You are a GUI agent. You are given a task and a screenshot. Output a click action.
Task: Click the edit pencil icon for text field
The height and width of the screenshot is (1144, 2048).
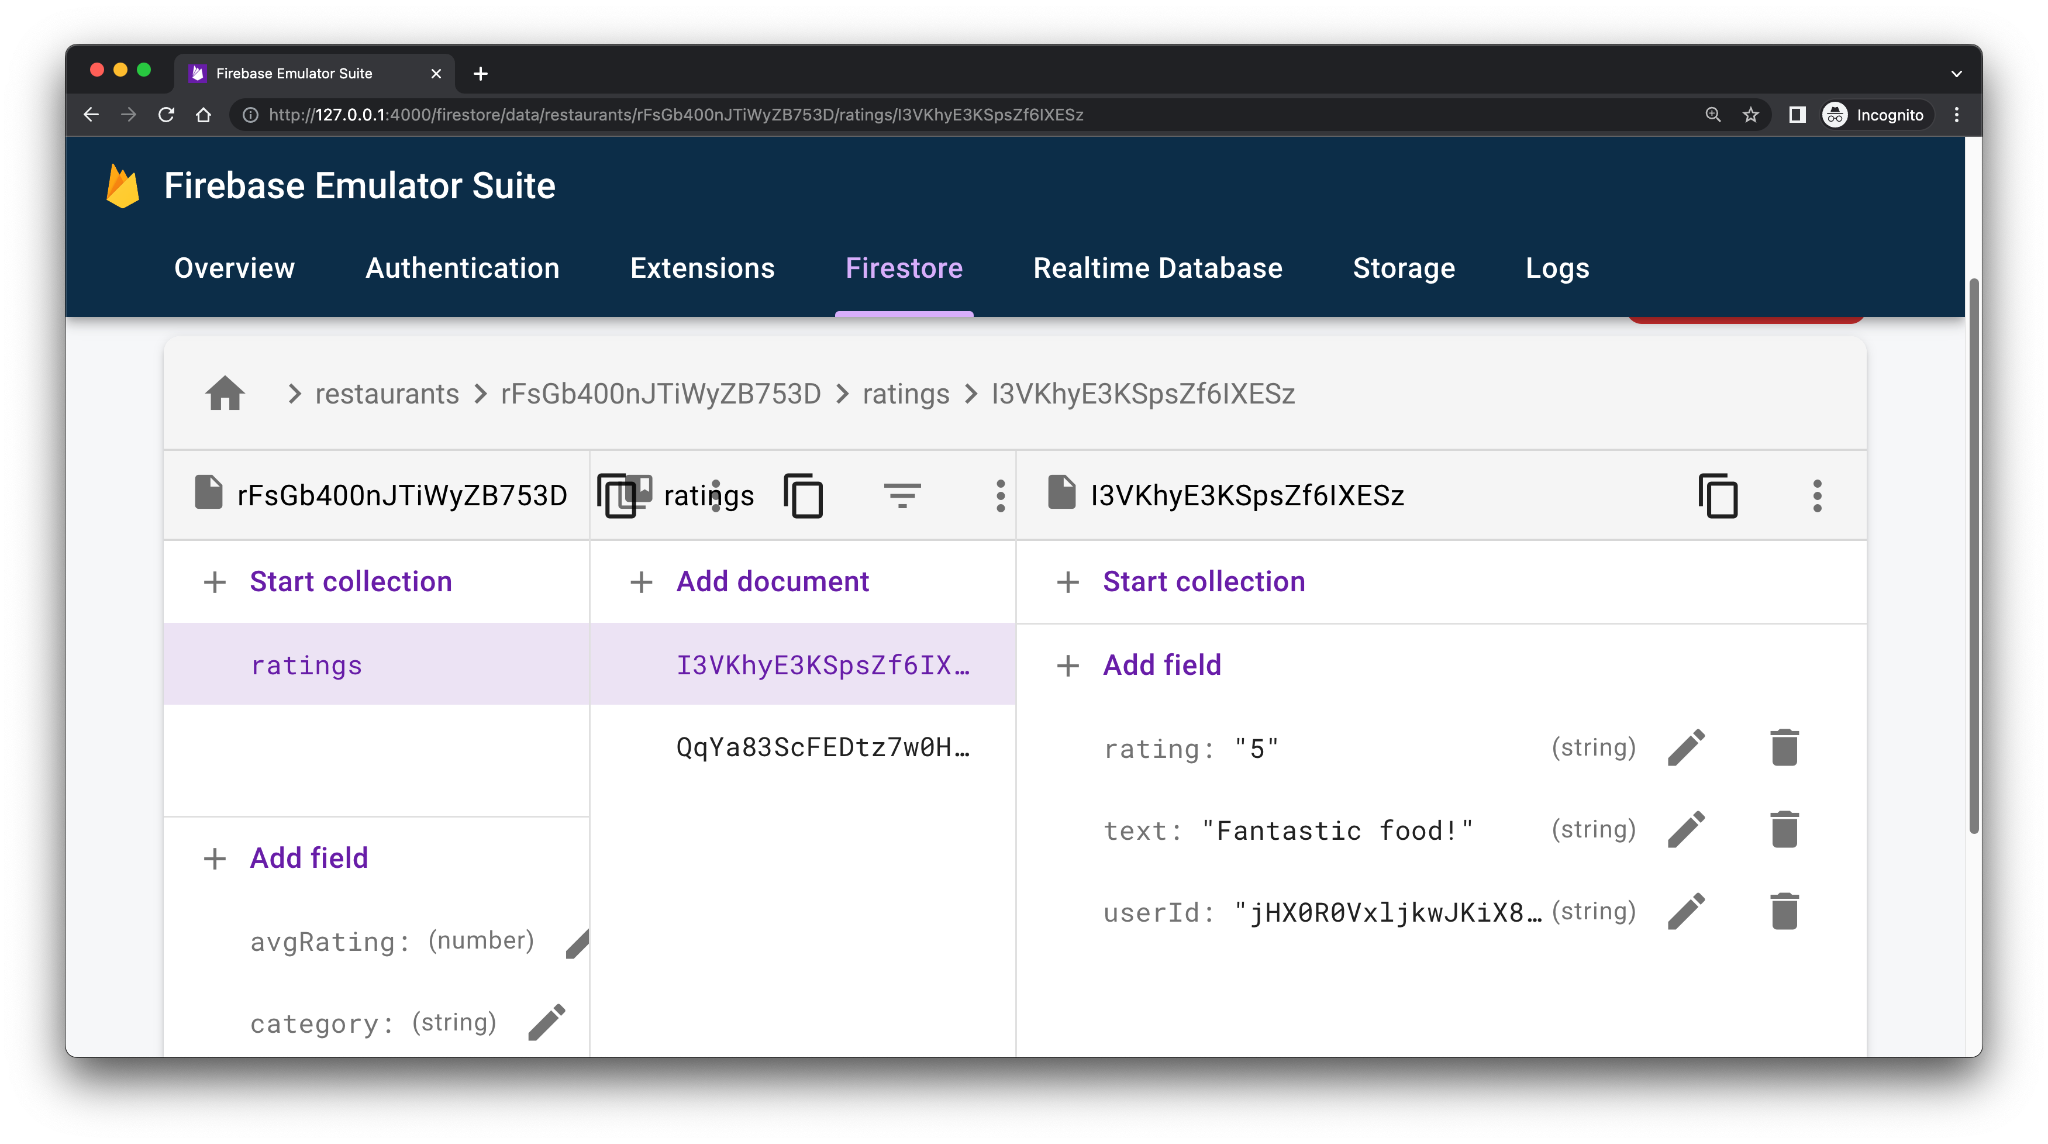(x=1689, y=829)
